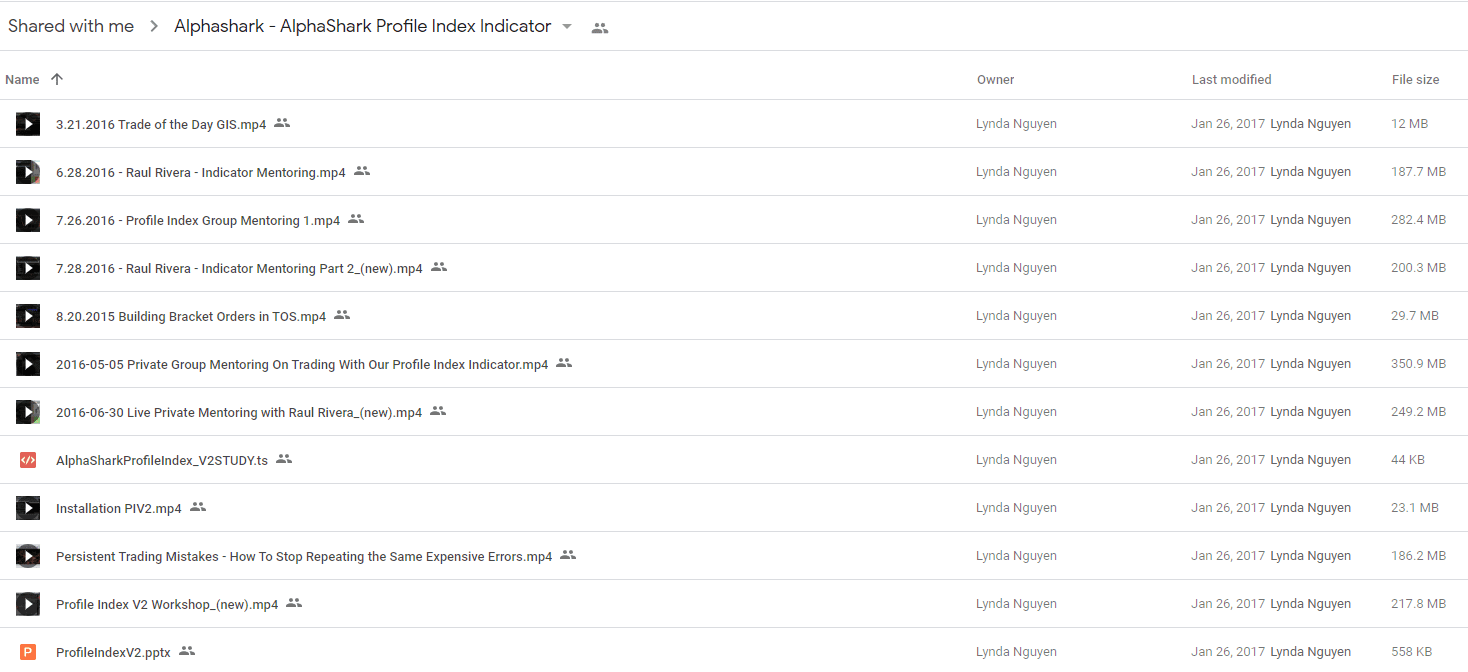
Task: Click the code file icon for AlphaSharkProfileIndex_V2STUDY.ts
Action: pos(28,460)
